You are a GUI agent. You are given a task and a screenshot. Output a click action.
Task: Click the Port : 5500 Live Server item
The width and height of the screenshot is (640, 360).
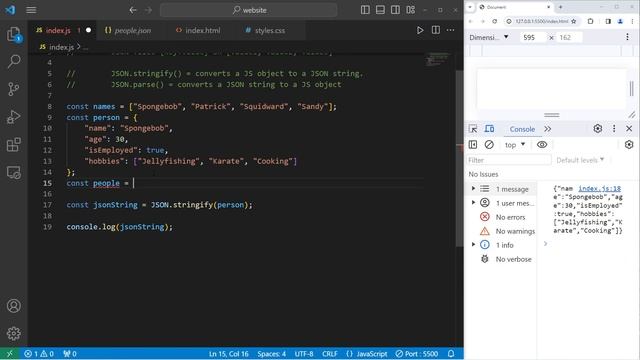(x=417, y=353)
